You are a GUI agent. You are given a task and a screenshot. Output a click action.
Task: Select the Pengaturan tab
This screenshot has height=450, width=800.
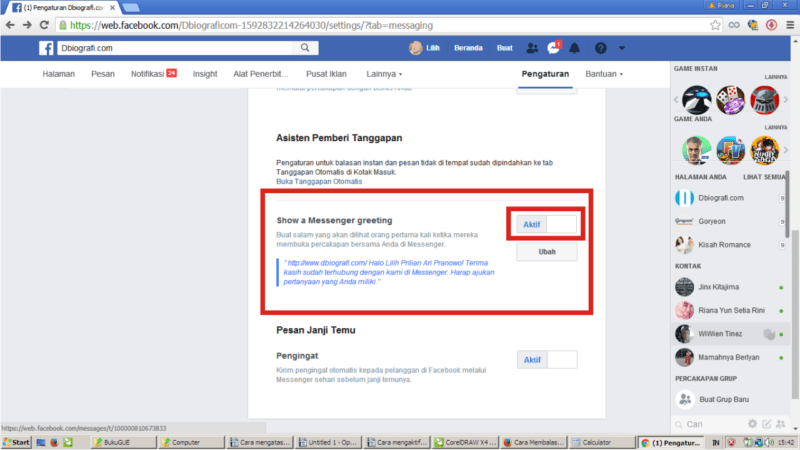click(x=545, y=74)
